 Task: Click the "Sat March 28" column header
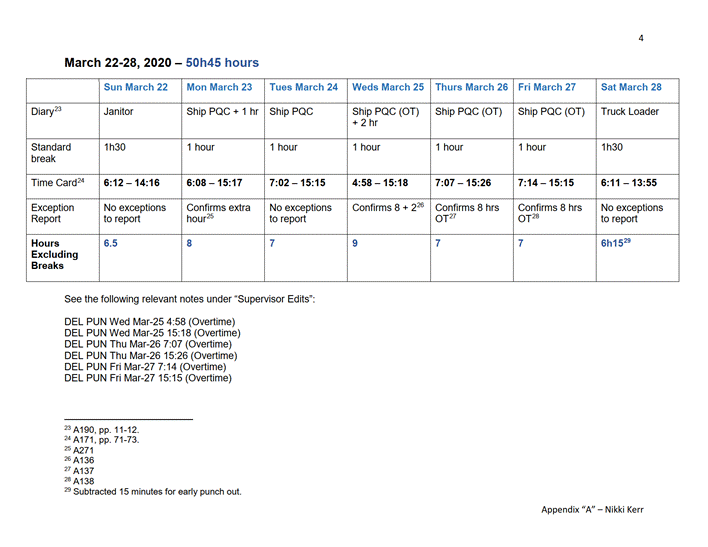[630, 87]
